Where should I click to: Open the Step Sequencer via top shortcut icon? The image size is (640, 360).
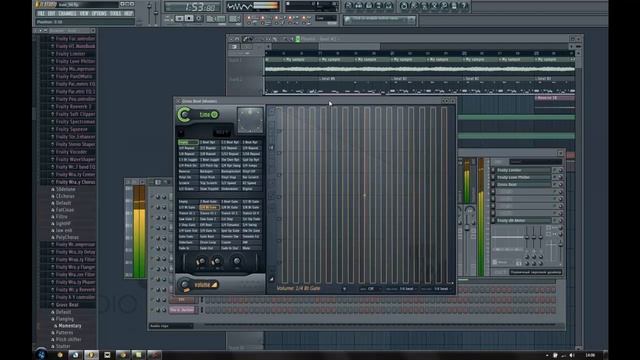click(359, 6)
